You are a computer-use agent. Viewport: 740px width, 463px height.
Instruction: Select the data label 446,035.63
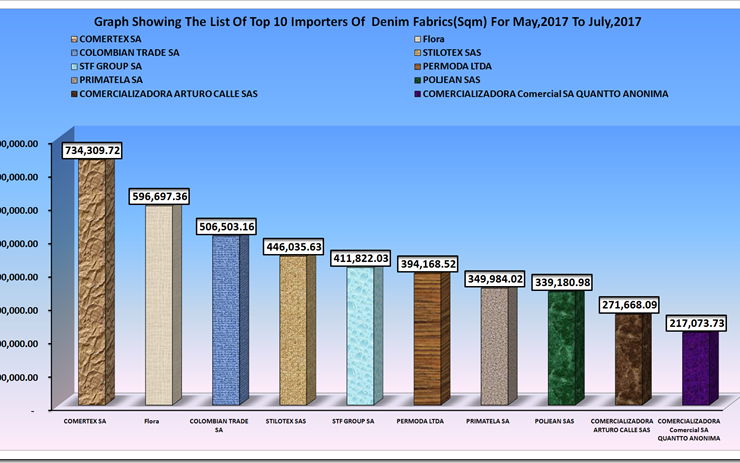[x=294, y=247]
